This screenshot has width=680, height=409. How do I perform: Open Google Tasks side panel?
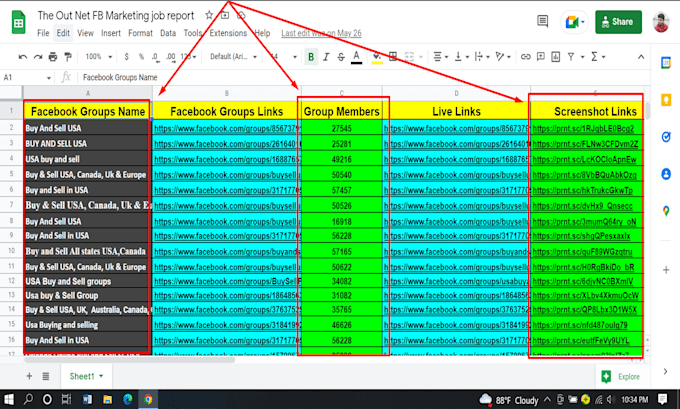pos(666,137)
